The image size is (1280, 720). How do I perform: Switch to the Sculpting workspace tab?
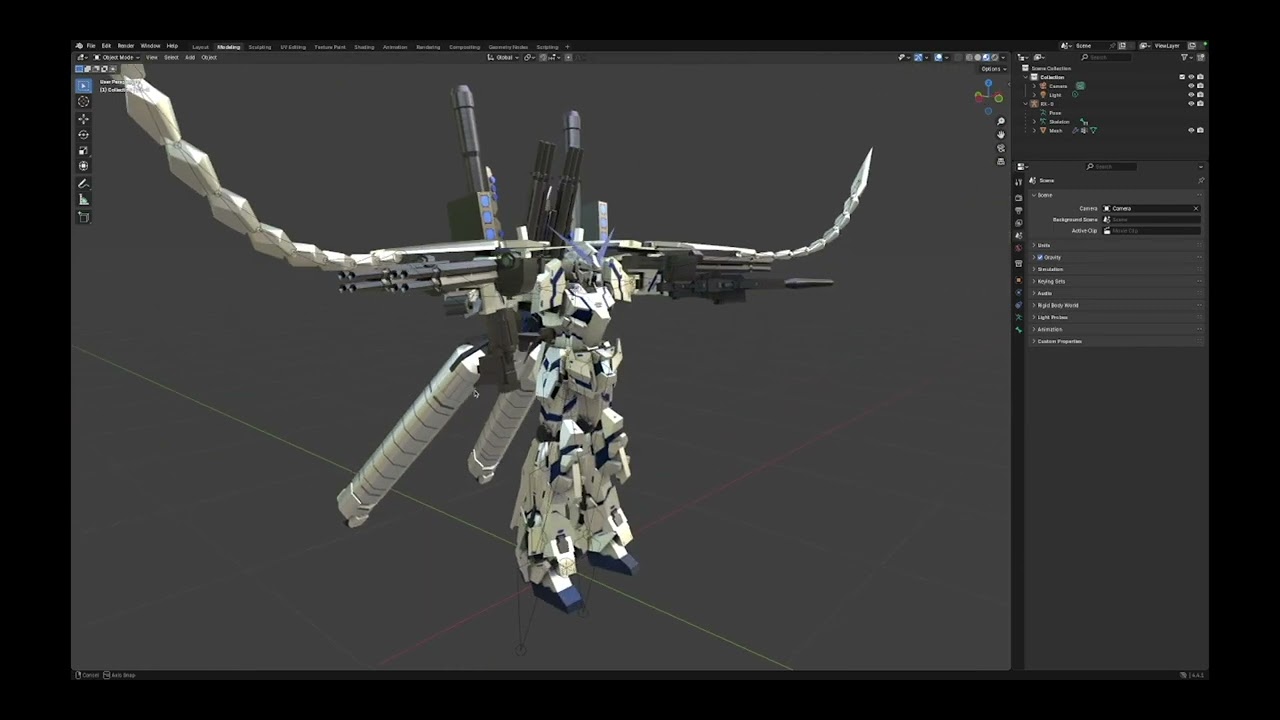point(260,47)
